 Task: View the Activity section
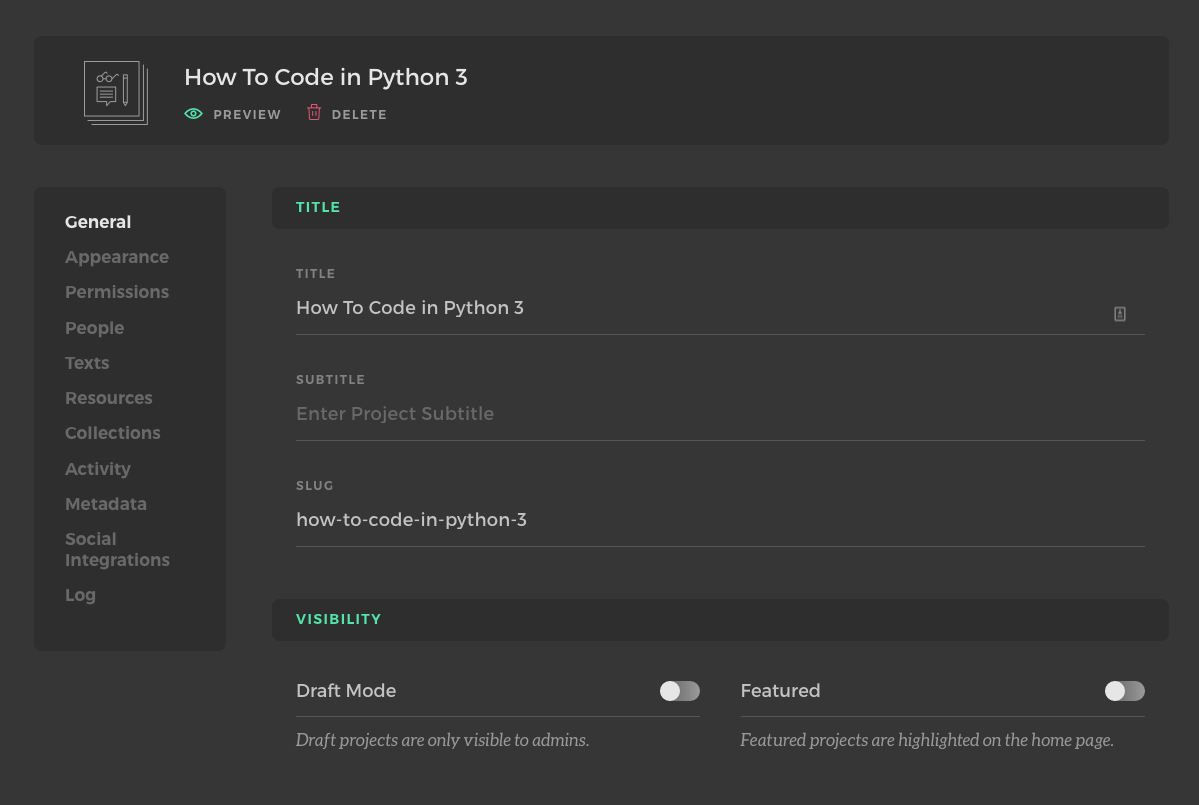tap(98, 469)
